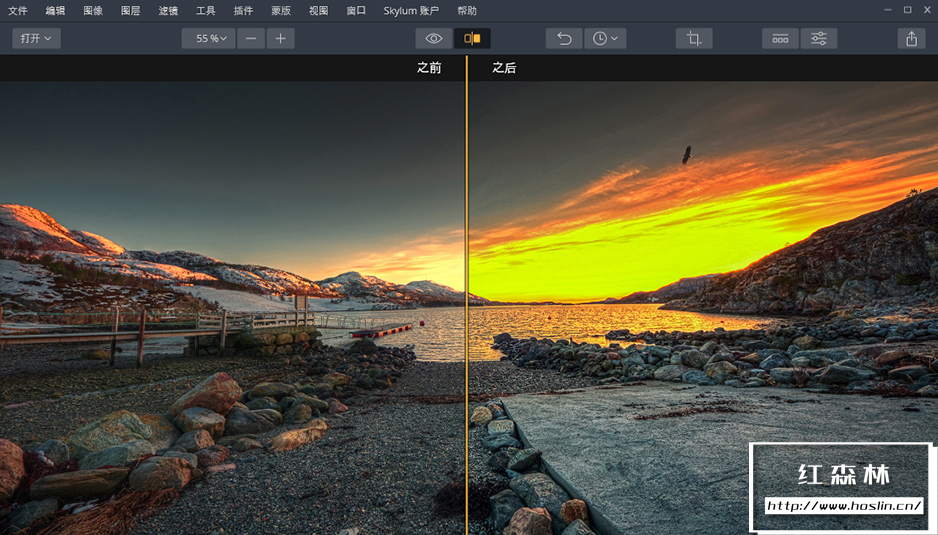Image resolution: width=938 pixels, height=535 pixels.
Task: Select the crop tool
Action: (x=694, y=38)
